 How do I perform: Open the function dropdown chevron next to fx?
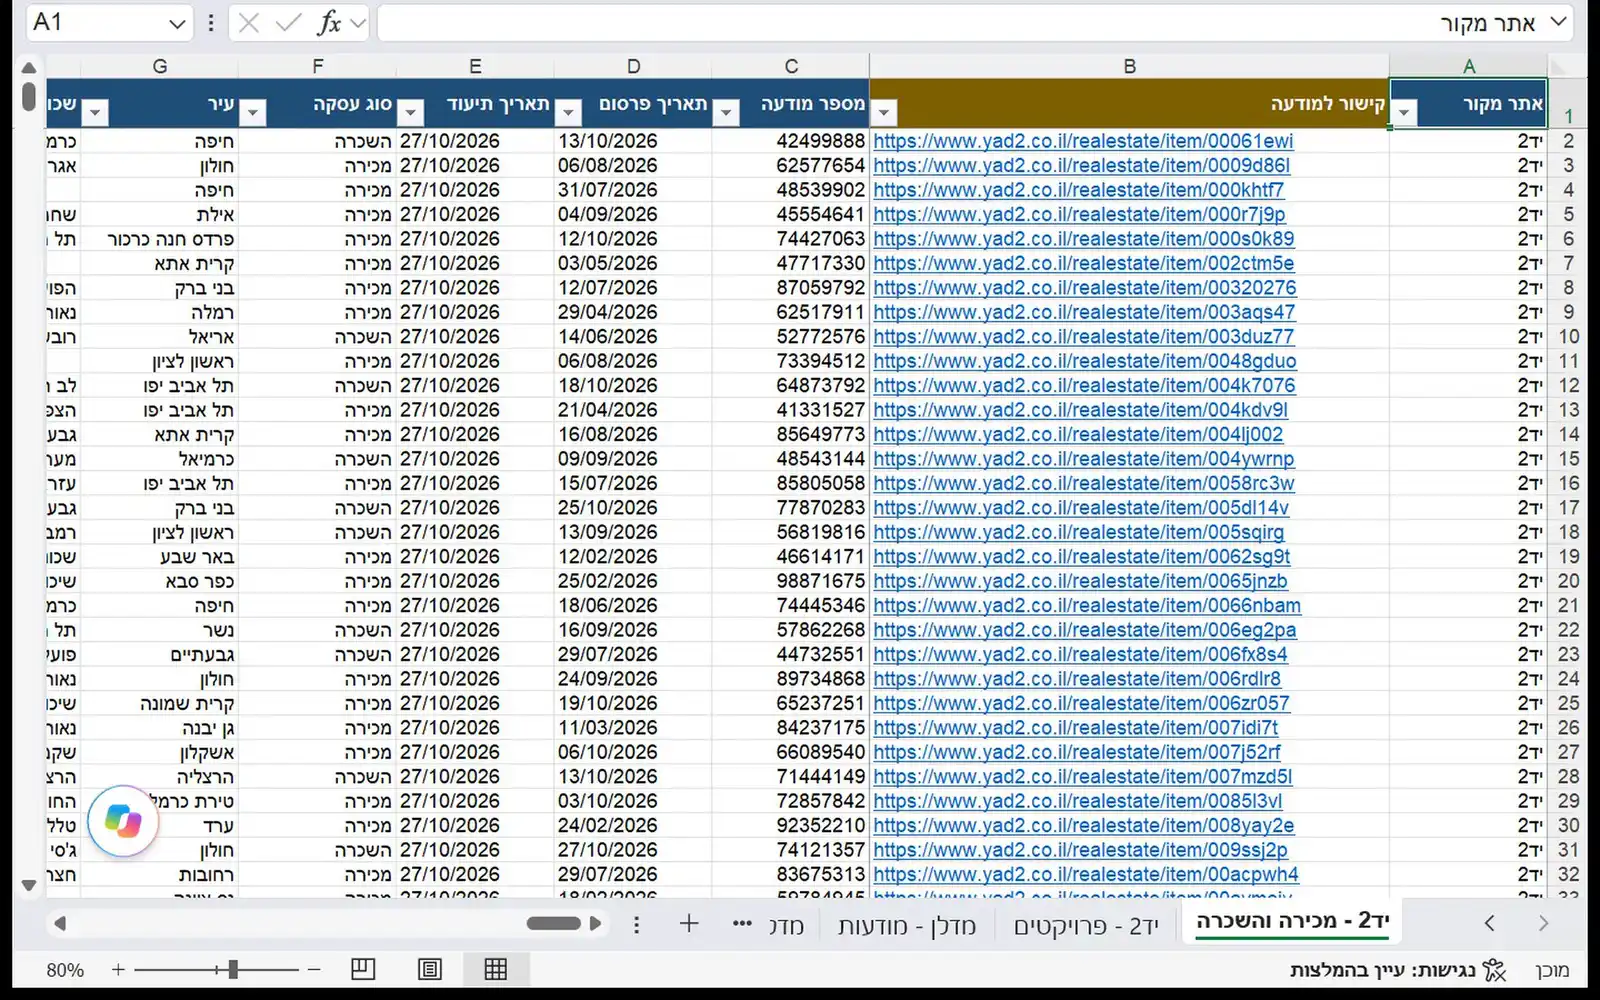tap(359, 23)
